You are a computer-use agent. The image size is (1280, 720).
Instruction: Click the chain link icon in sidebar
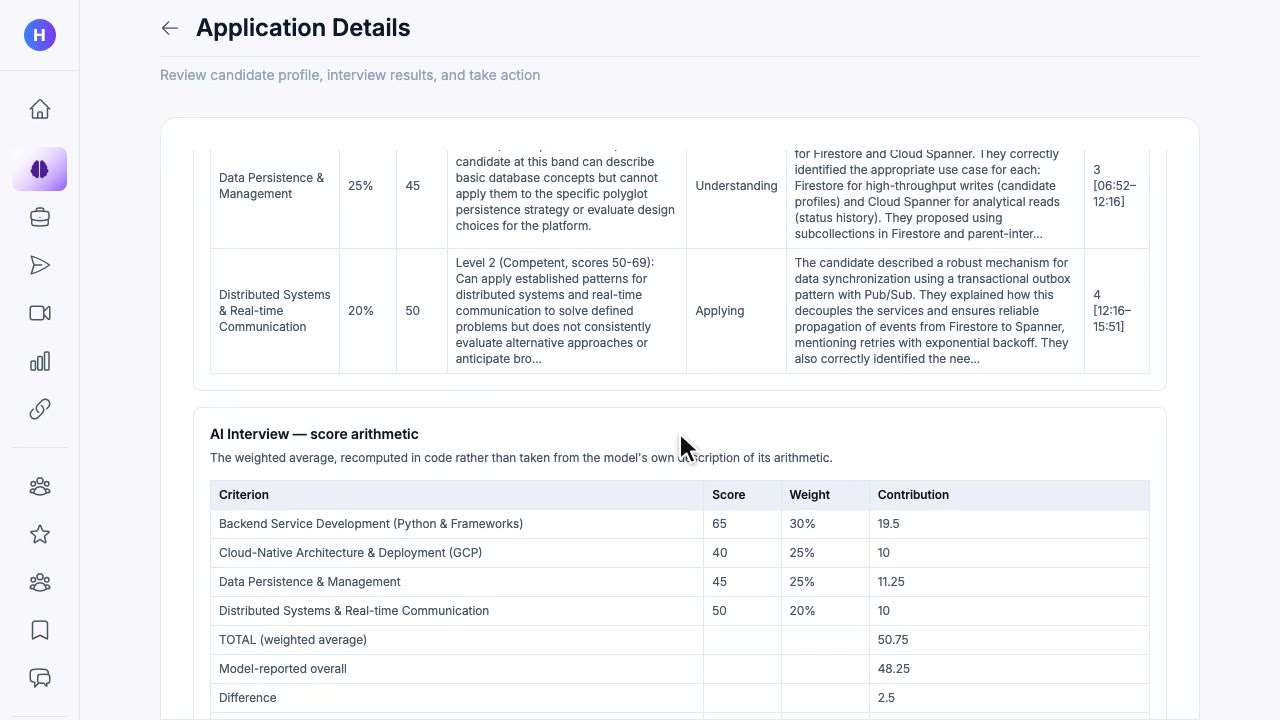pos(40,409)
